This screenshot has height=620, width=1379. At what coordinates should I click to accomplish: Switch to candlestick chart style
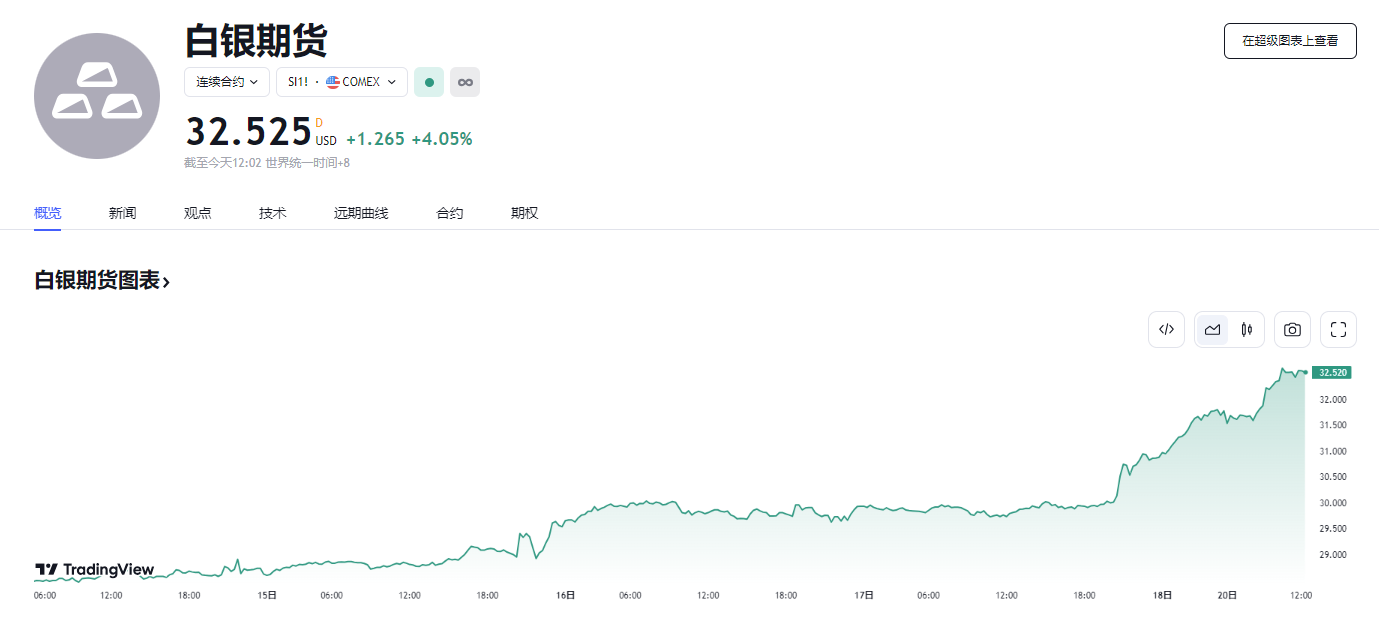[1247, 329]
